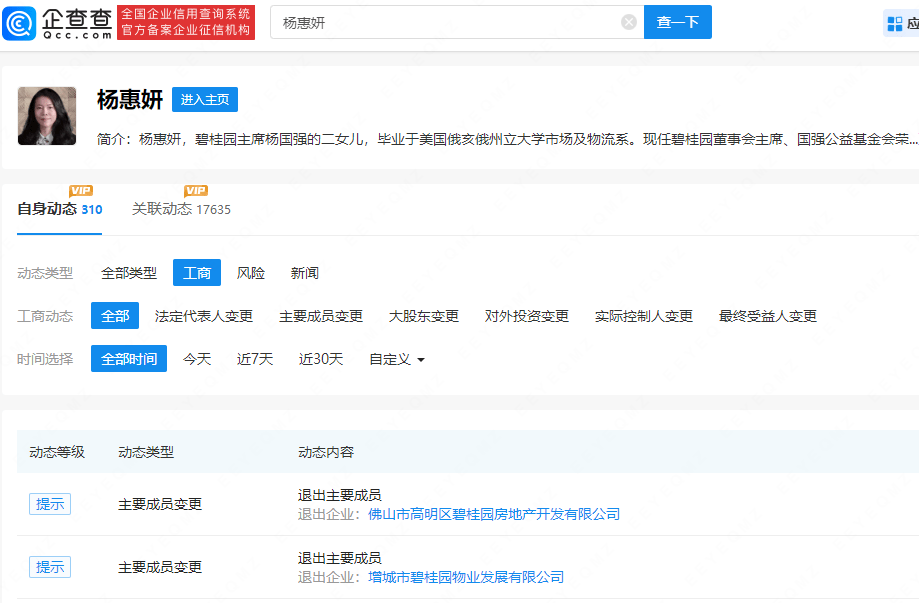Filter by 法定代表人变更
The height and width of the screenshot is (603, 919).
click(x=204, y=316)
